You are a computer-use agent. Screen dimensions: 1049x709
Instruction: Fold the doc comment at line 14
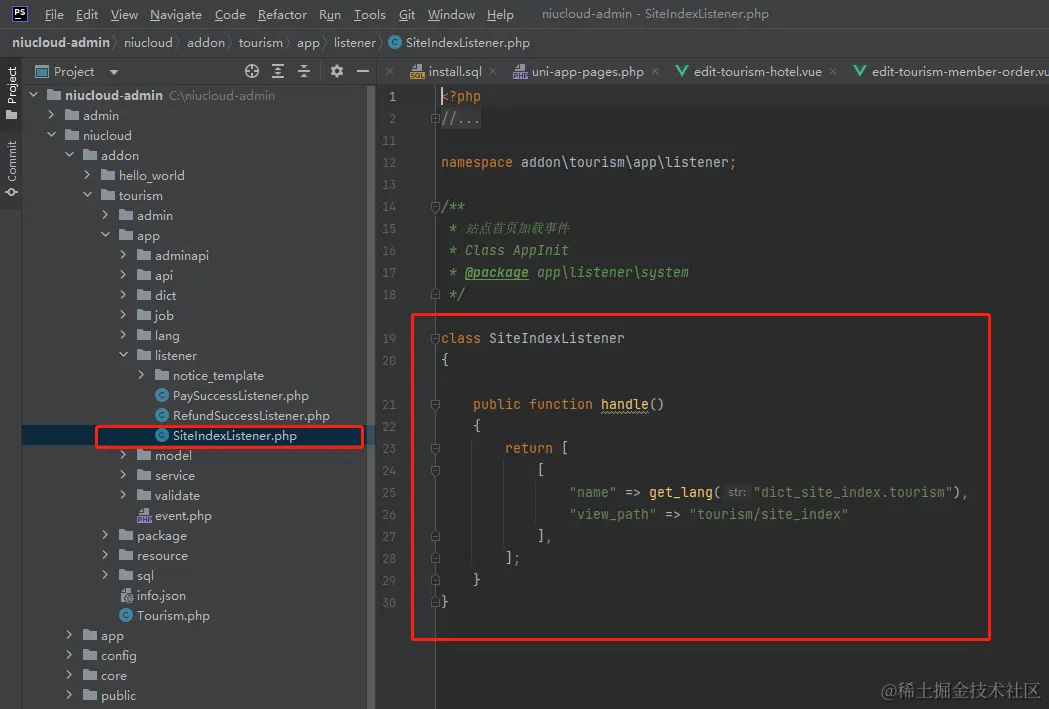click(435, 207)
